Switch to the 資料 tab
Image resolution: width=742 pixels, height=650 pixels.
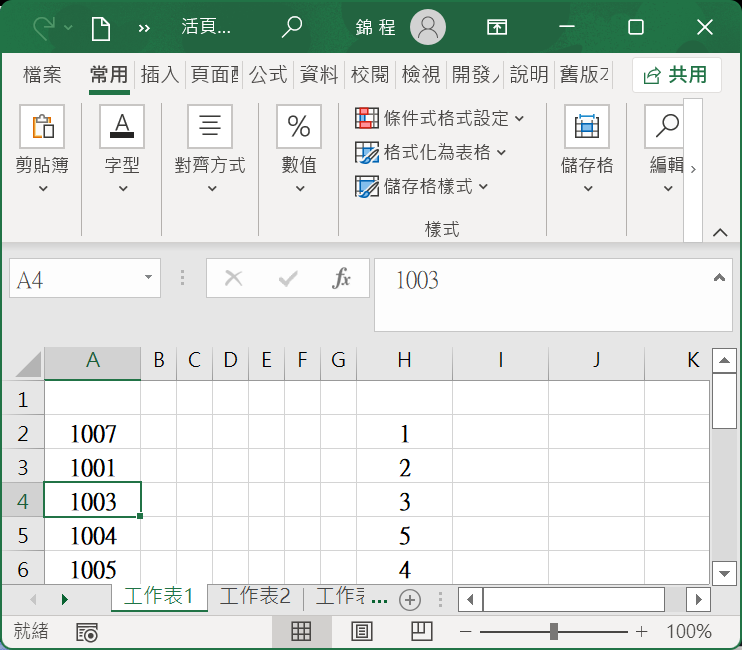tap(319, 75)
